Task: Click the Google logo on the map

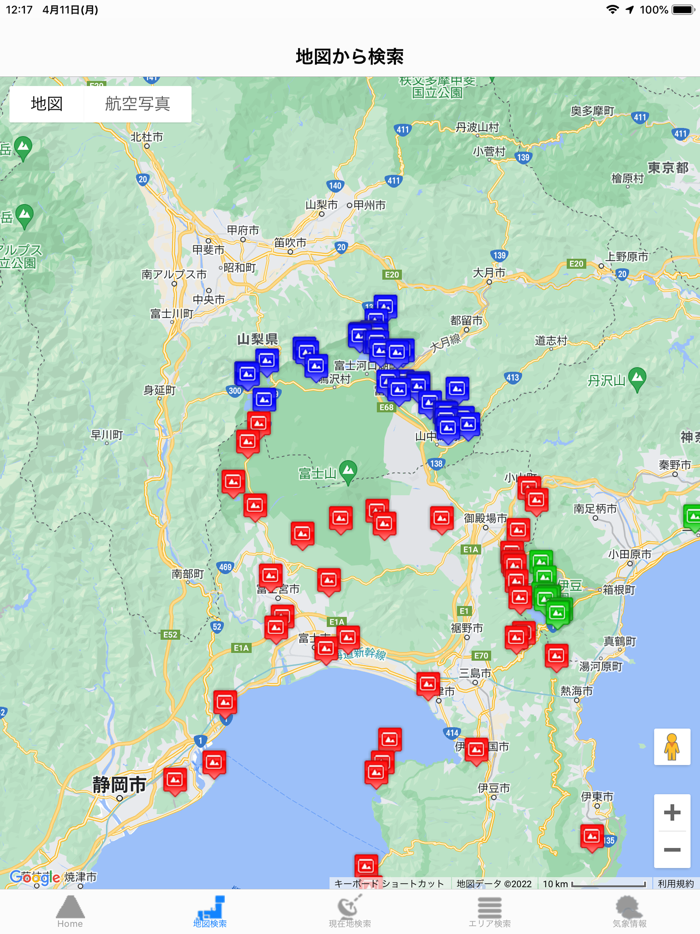Action: [35, 877]
